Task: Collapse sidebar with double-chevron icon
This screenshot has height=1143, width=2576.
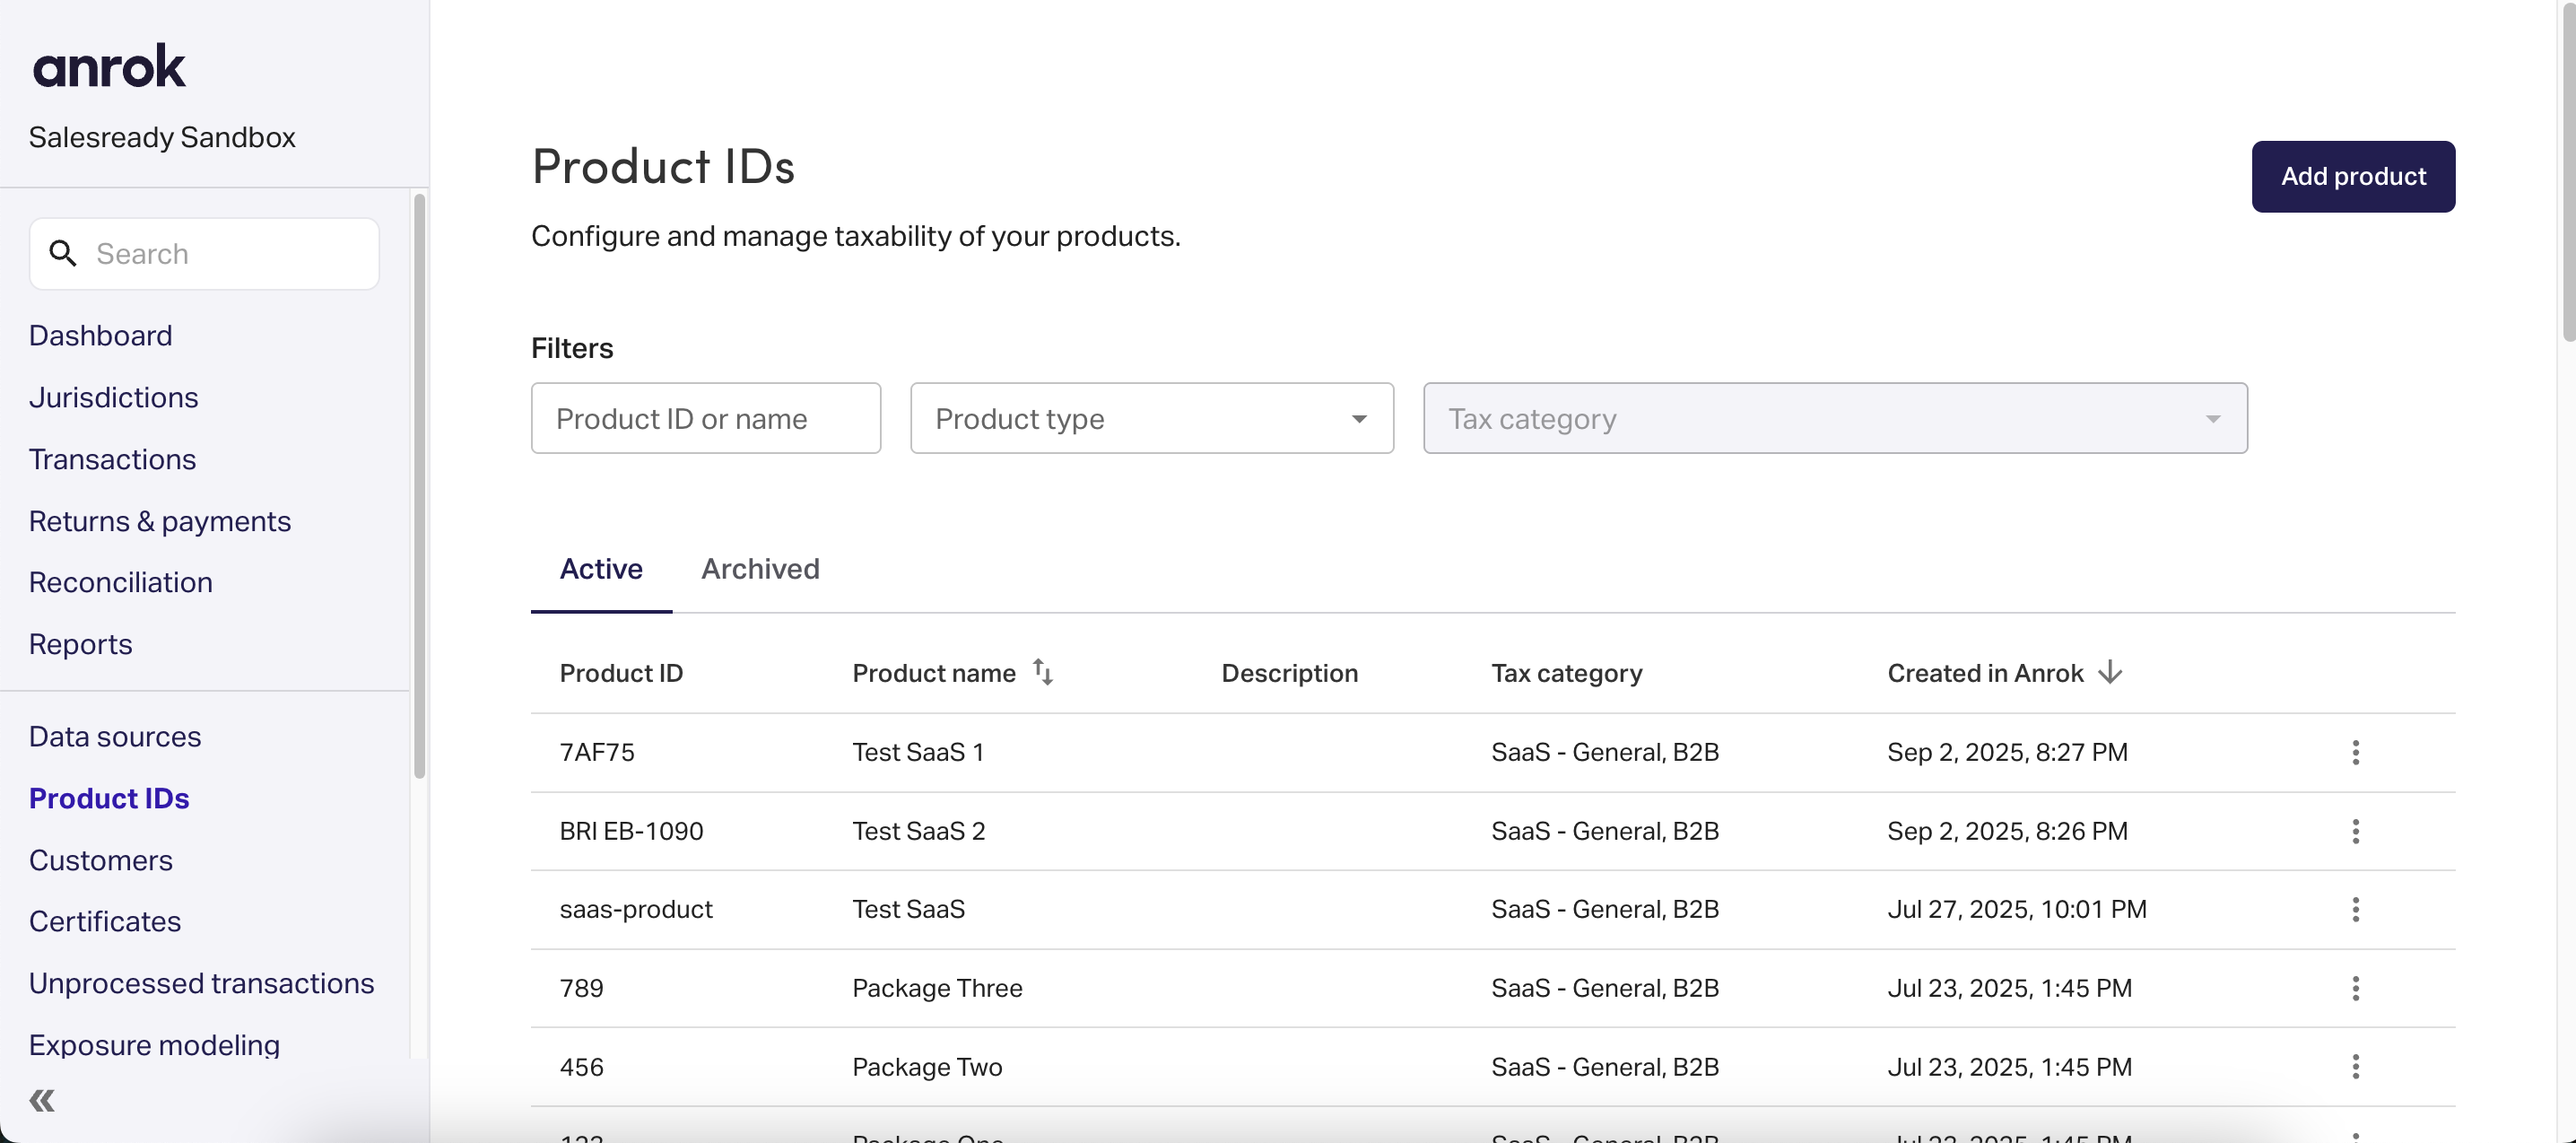Action: pos(42,1100)
